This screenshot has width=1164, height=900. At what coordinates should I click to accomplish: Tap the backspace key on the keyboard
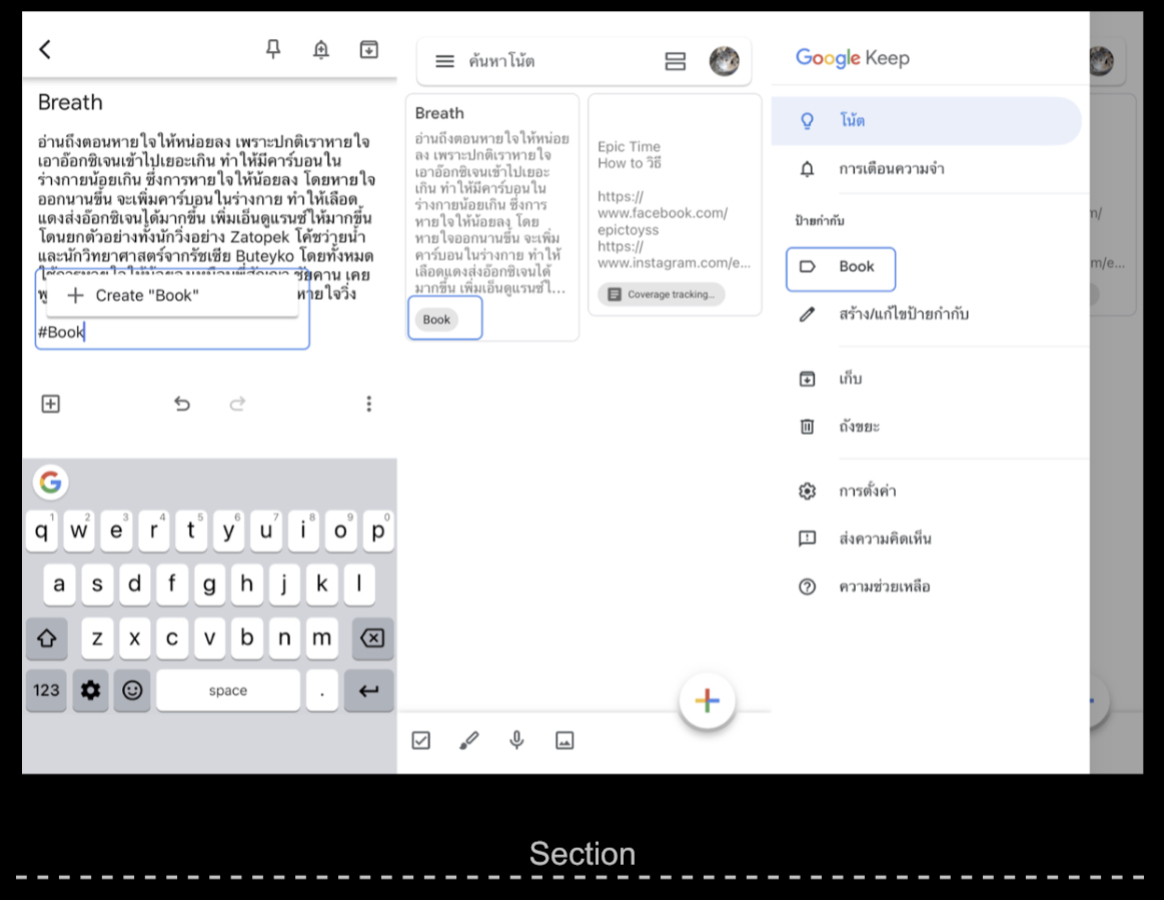coord(372,637)
